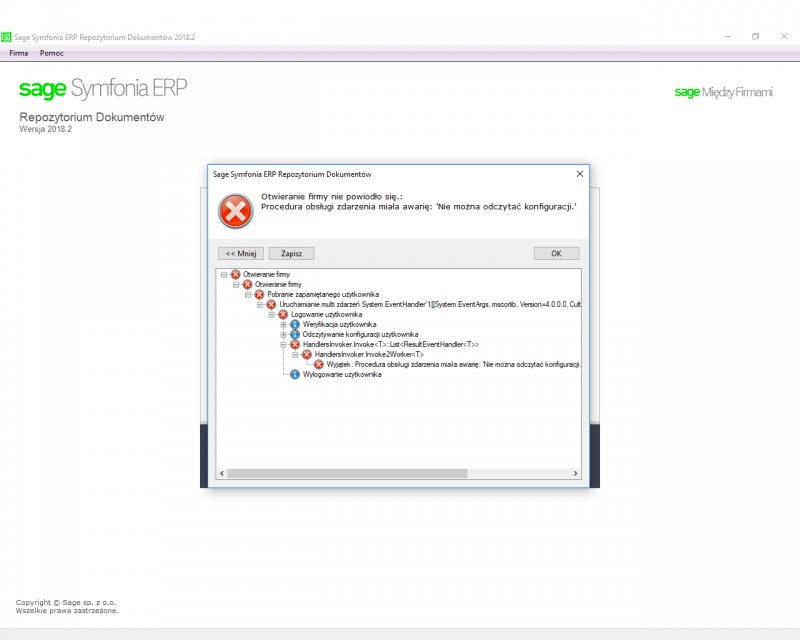Click the info icon beside Wylogowanie użytkownika
This screenshot has height=640, width=800.
[295, 375]
